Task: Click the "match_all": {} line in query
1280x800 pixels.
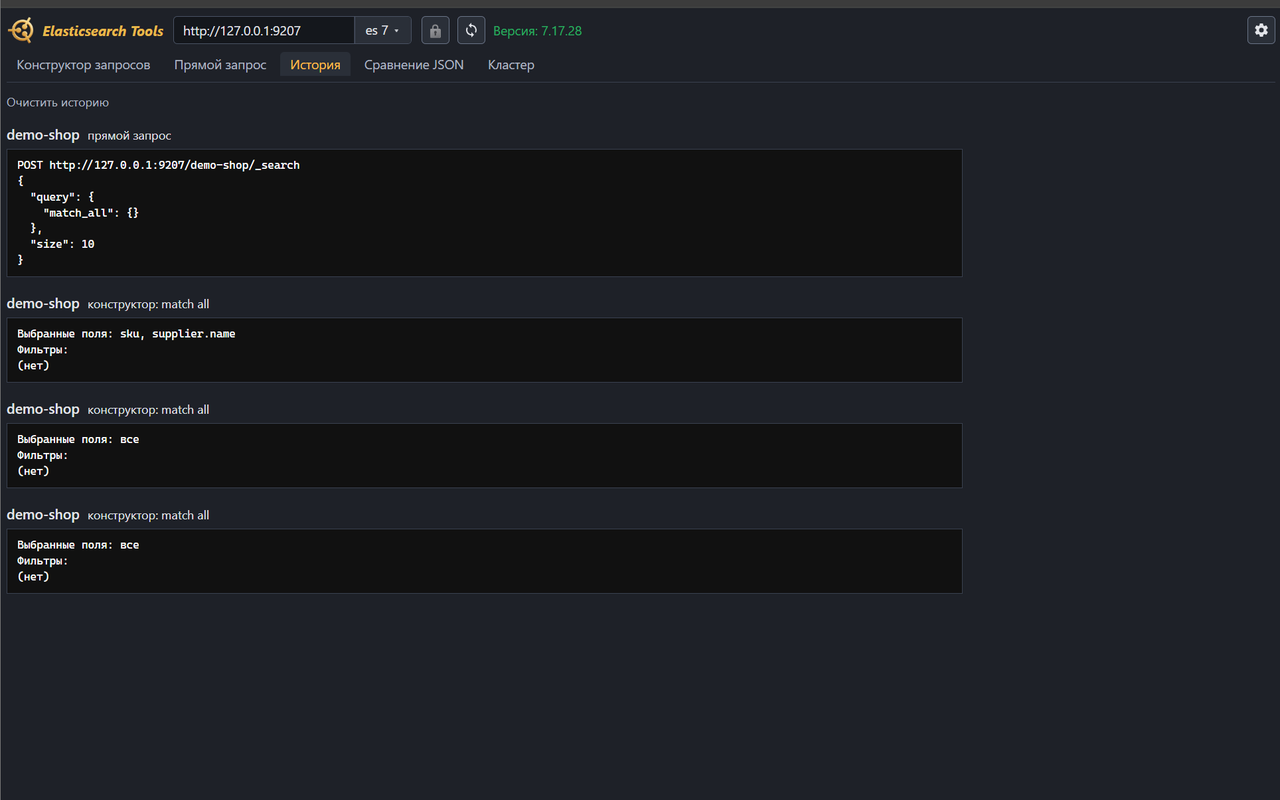Action: coord(91,213)
